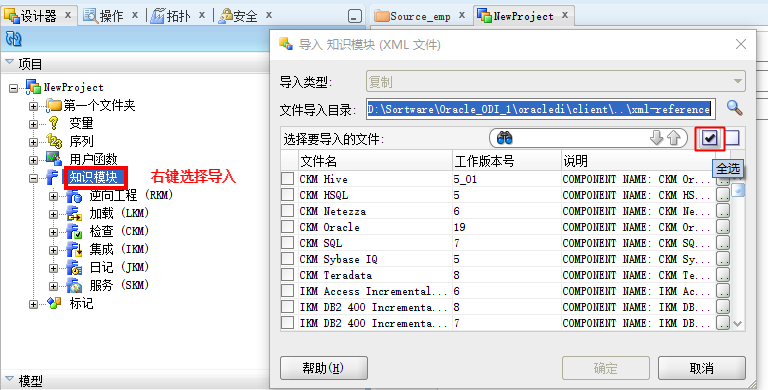Click the find next down arrow
This screenshot has width=768, height=390.
click(x=656, y=139)
